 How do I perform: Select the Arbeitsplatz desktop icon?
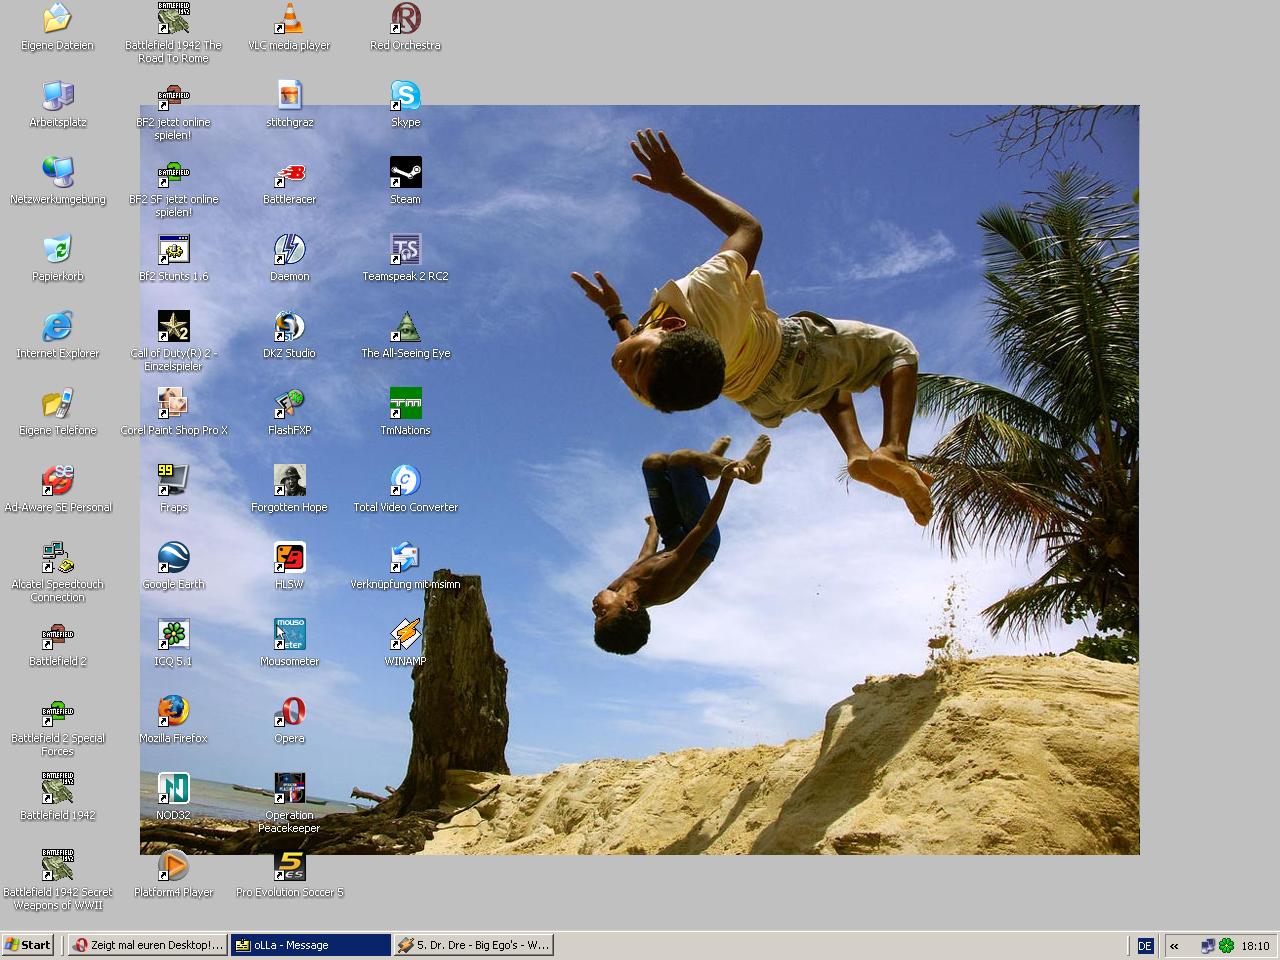(58, 95)
